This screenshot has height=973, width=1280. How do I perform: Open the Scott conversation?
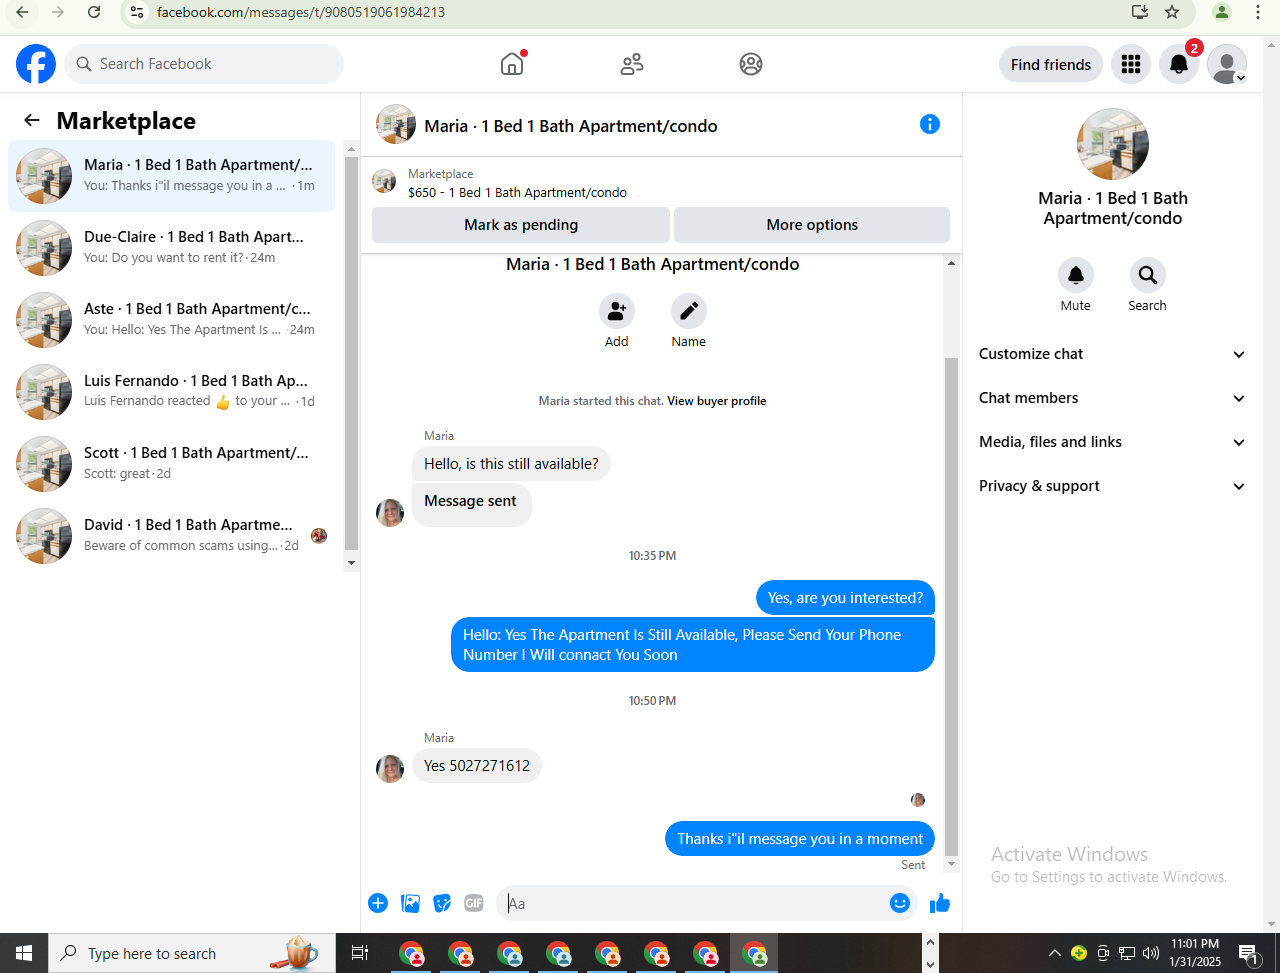coord(172,464)
